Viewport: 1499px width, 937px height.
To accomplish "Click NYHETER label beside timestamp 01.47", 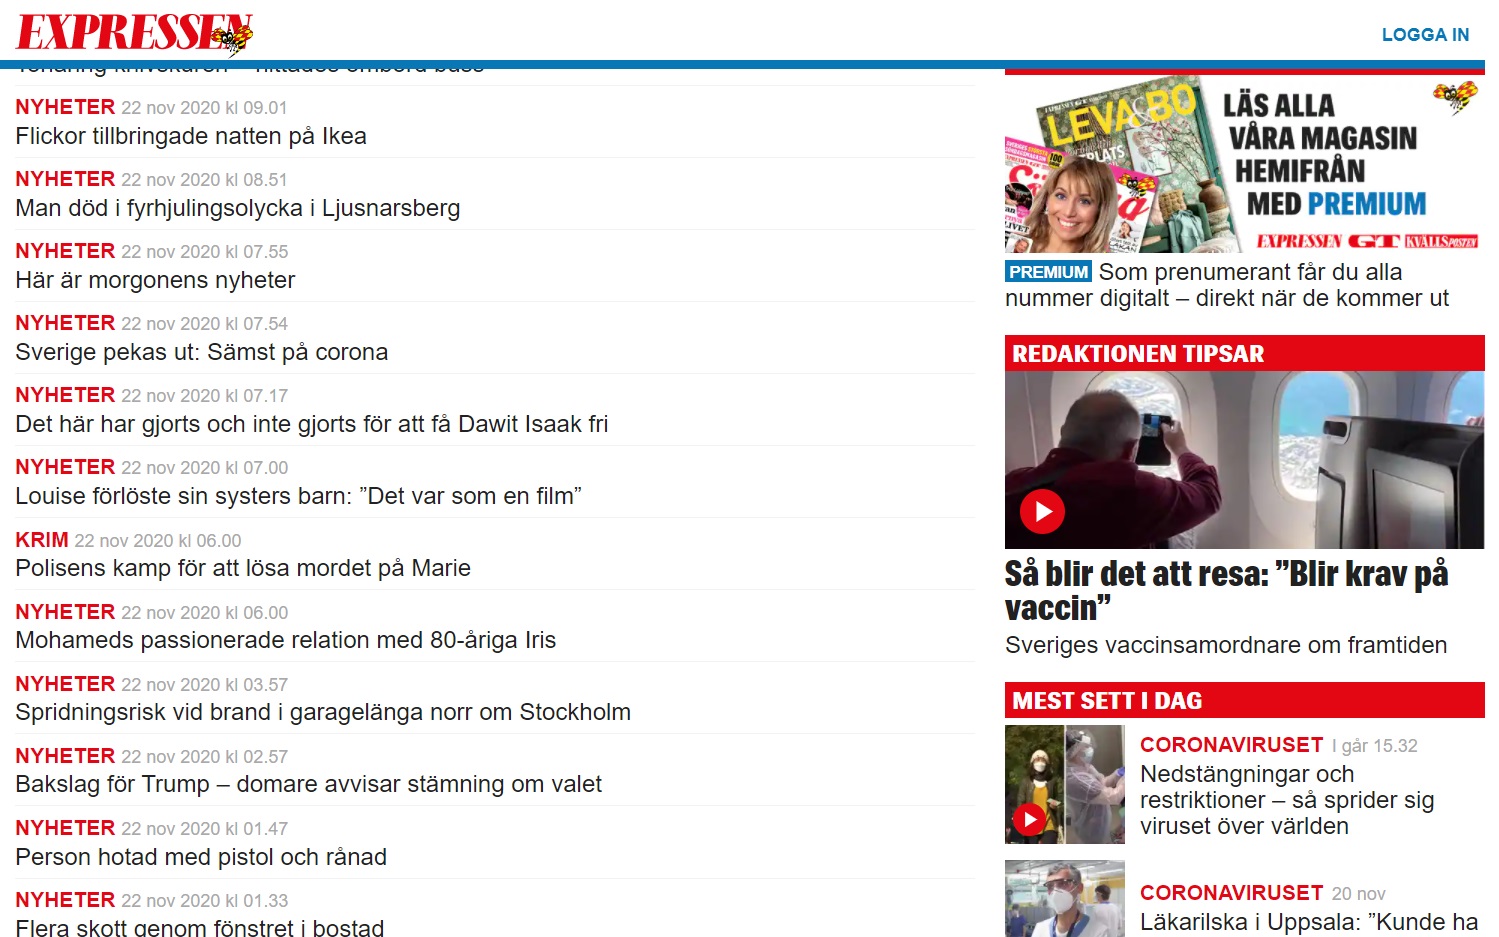I will (65, 828).
